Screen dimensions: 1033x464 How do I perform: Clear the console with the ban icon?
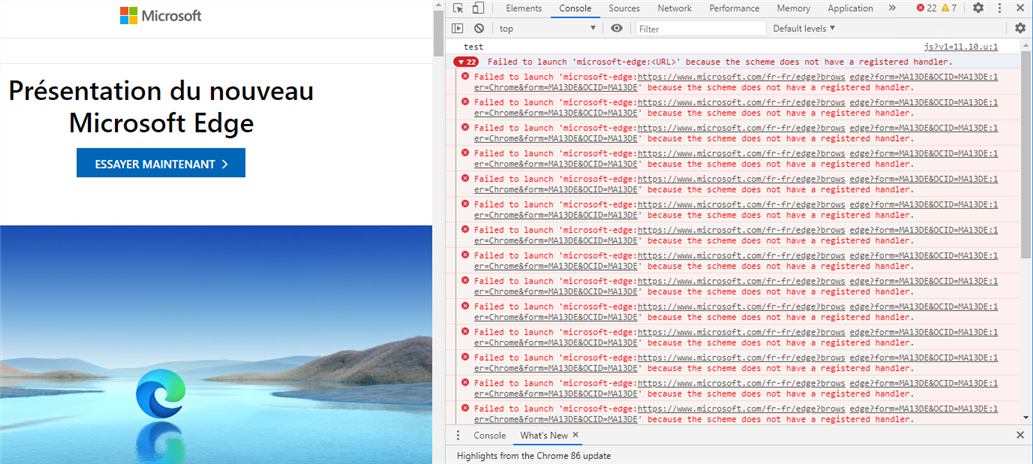[479, 28]
